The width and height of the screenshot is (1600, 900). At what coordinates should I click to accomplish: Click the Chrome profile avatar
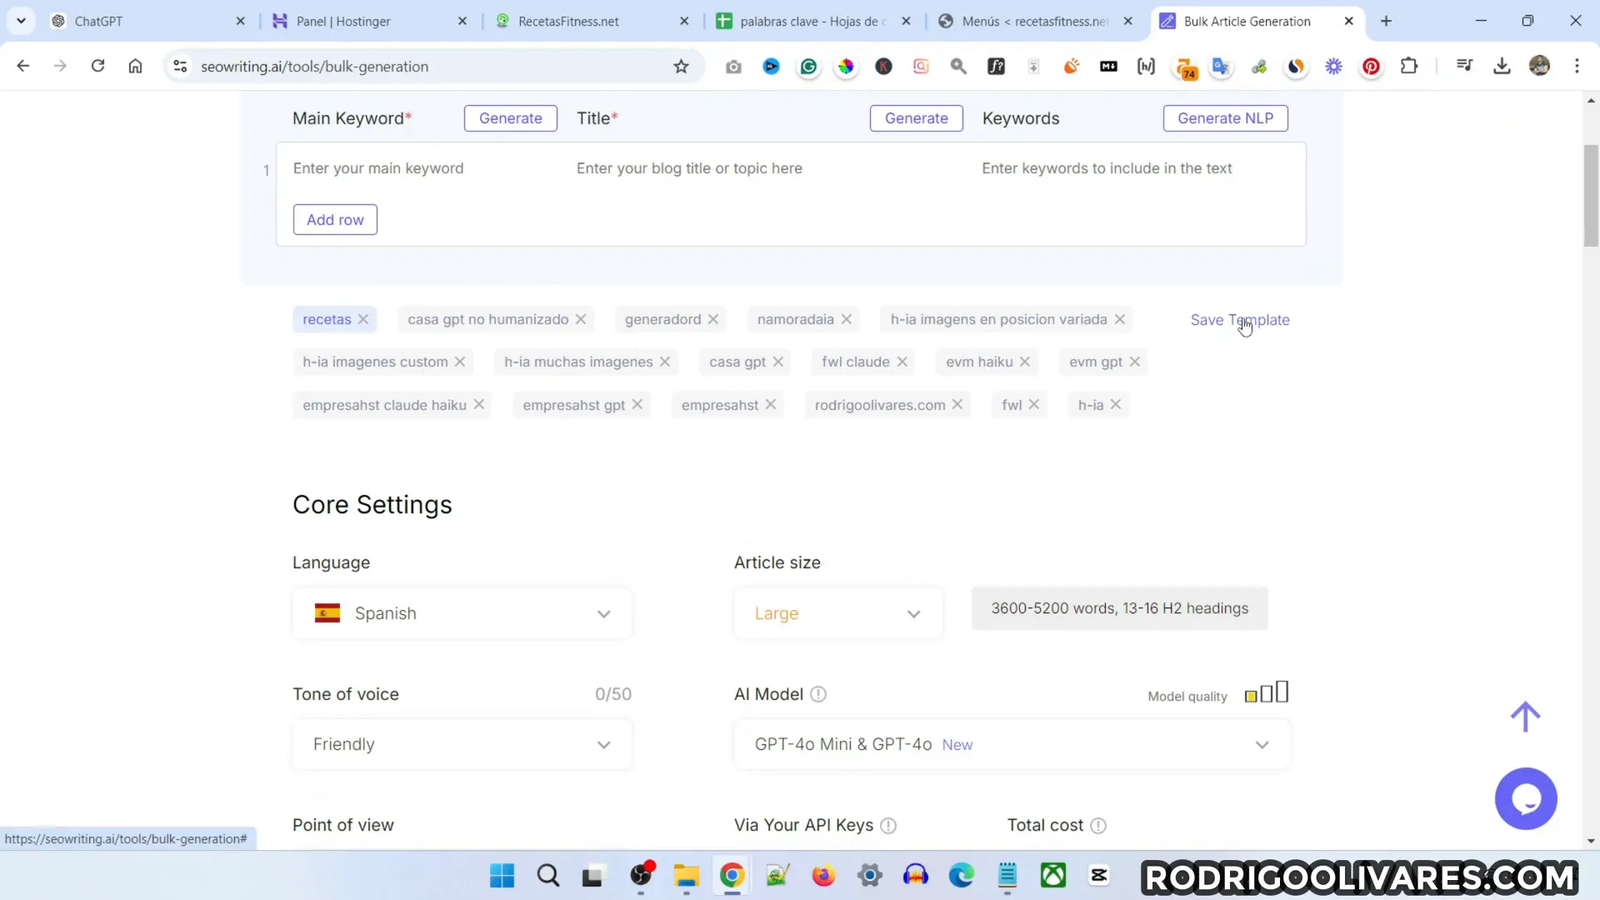1540,66
